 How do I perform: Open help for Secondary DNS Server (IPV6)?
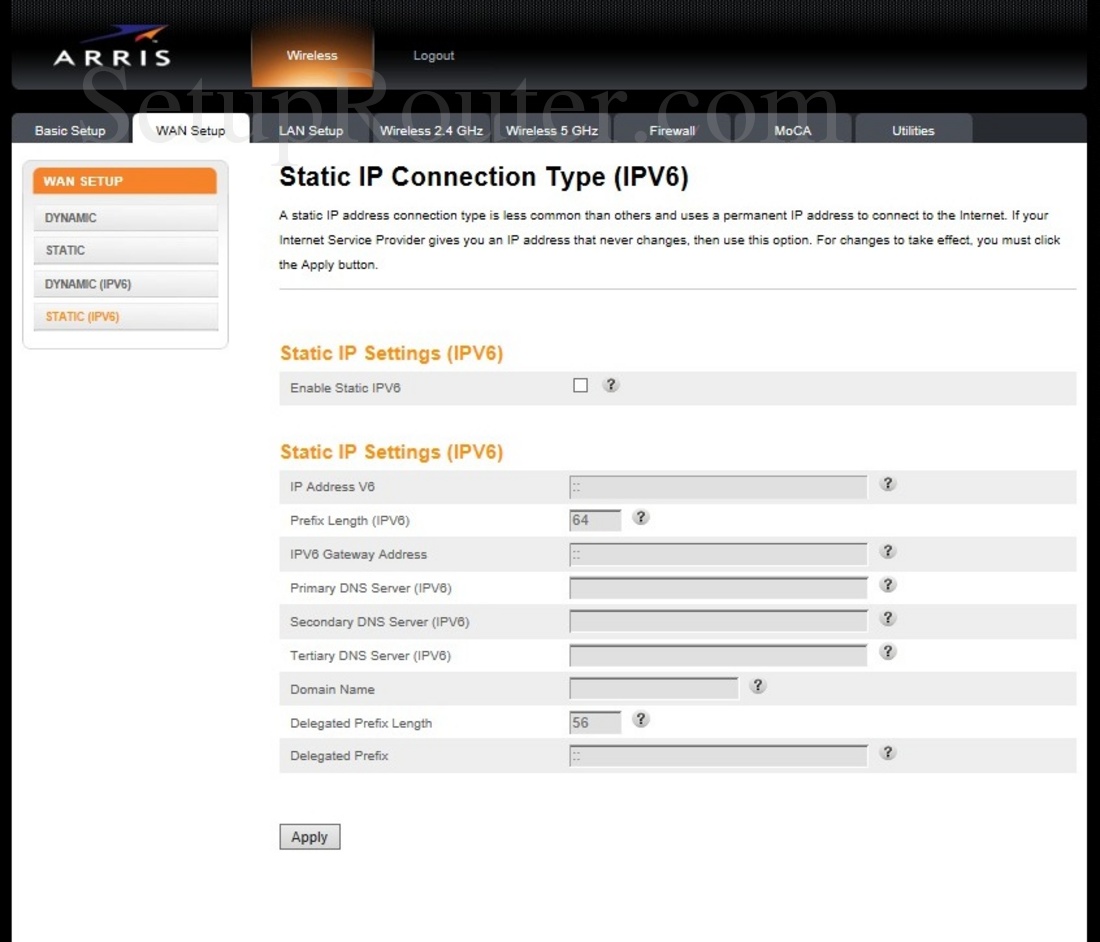click(x=887, y=618)
